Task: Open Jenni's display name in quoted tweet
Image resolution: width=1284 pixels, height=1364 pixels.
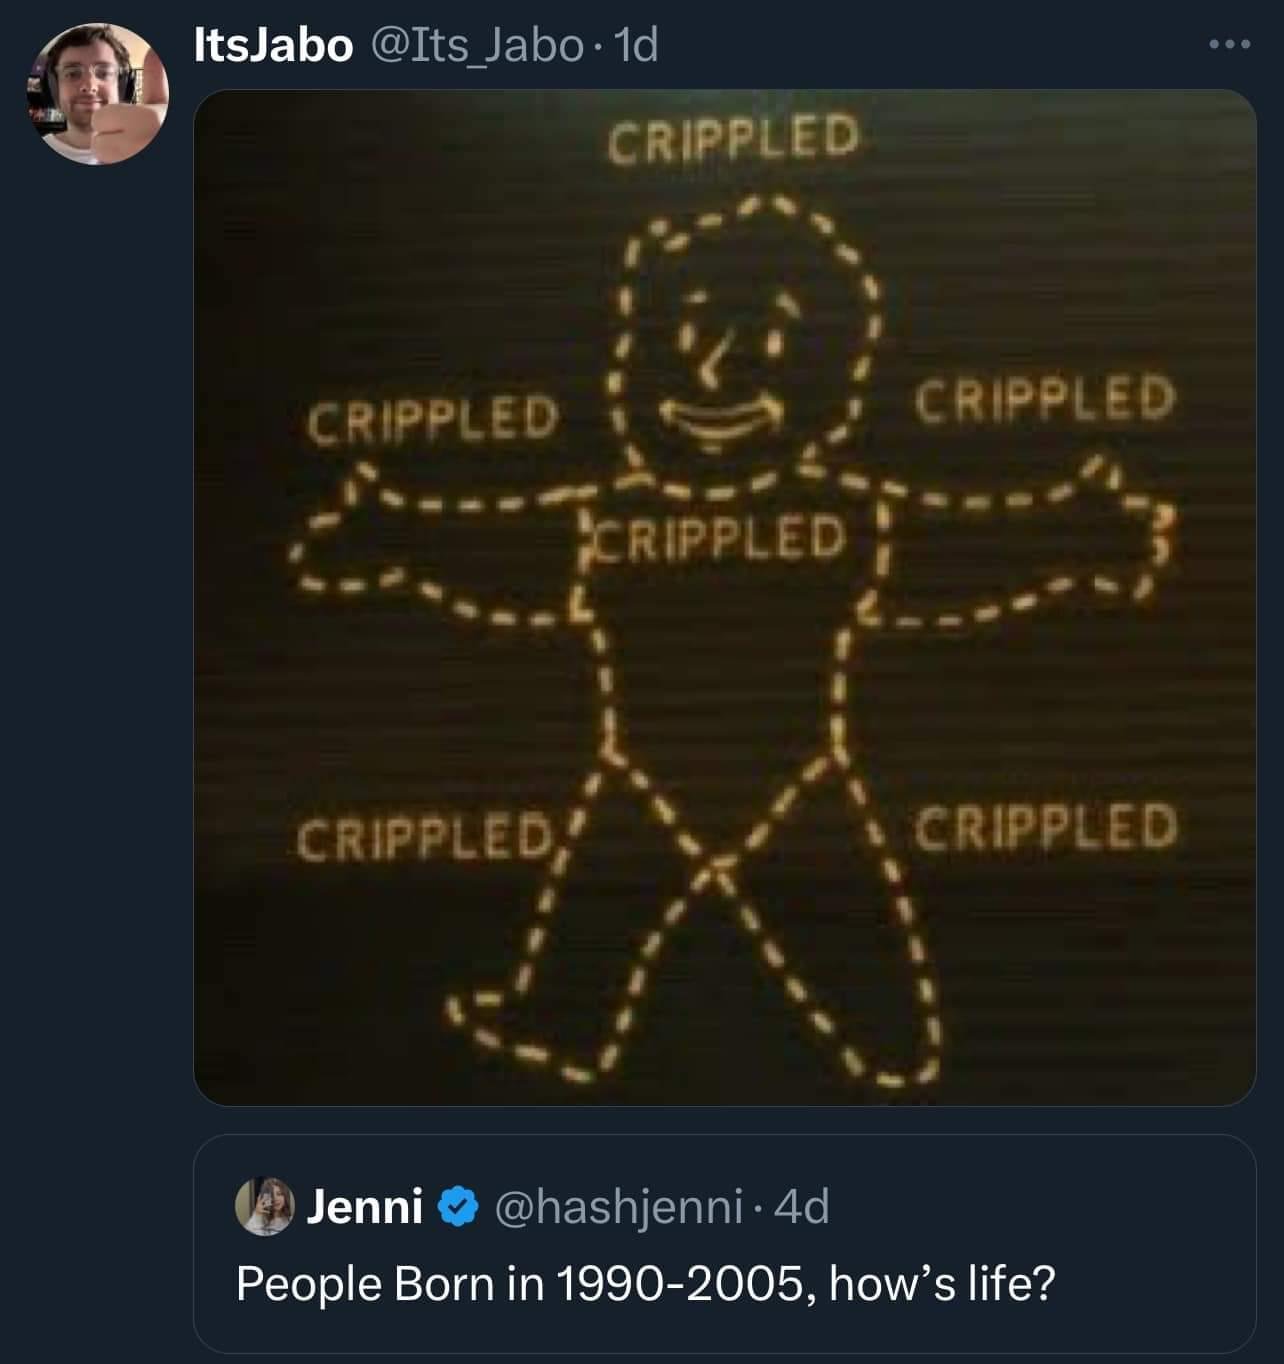Action: (x=364, y=1207)
